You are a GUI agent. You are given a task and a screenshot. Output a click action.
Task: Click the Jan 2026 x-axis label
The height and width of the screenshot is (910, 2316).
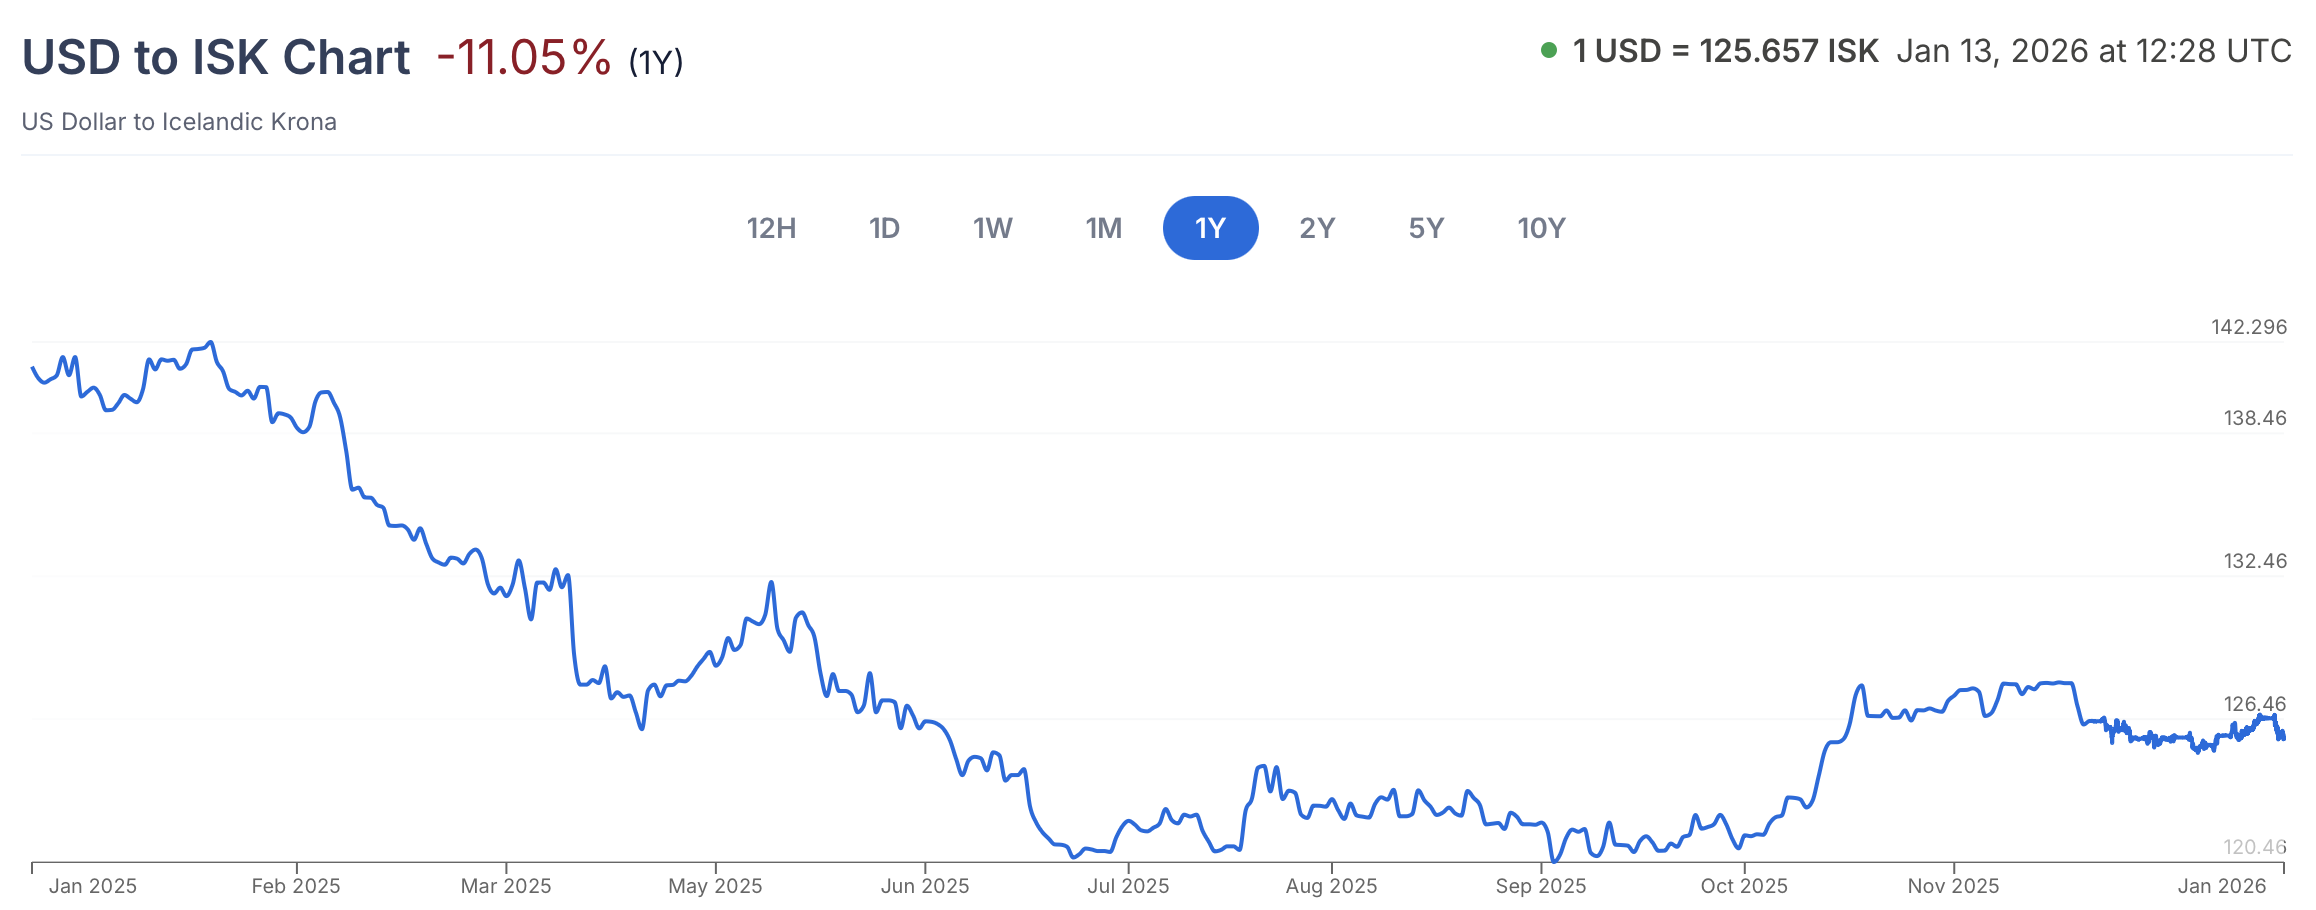pos(2221,886)
